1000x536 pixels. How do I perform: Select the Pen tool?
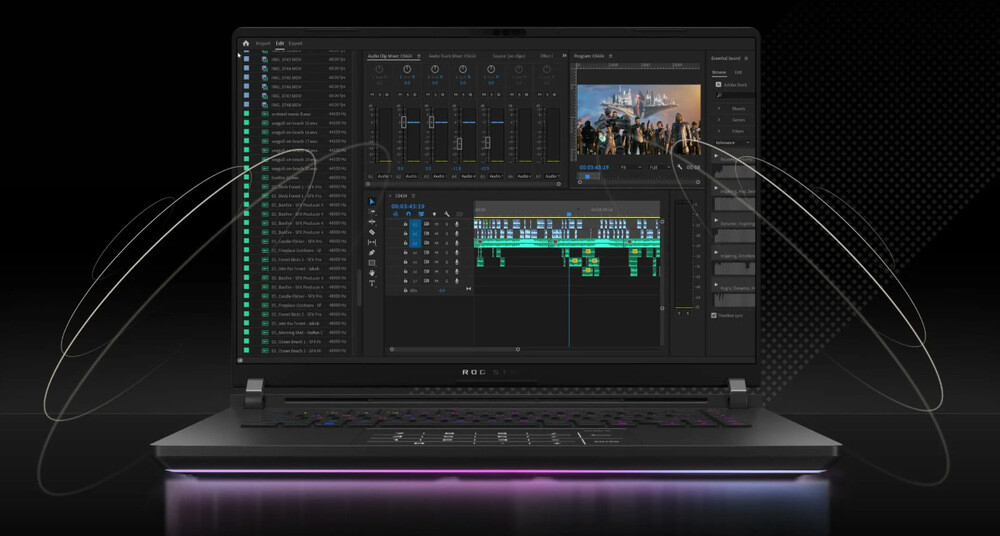click(x=372, y=252)
